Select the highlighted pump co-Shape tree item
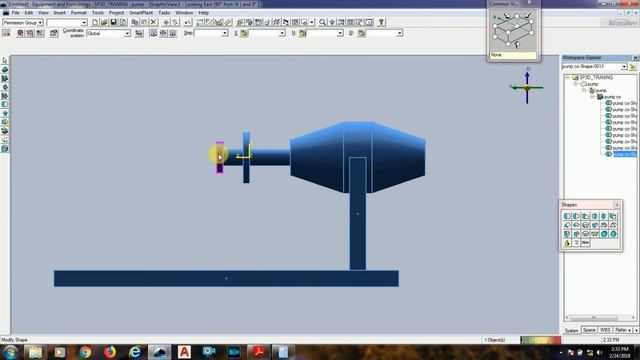The image size is (640, 360). pos(624,154)
